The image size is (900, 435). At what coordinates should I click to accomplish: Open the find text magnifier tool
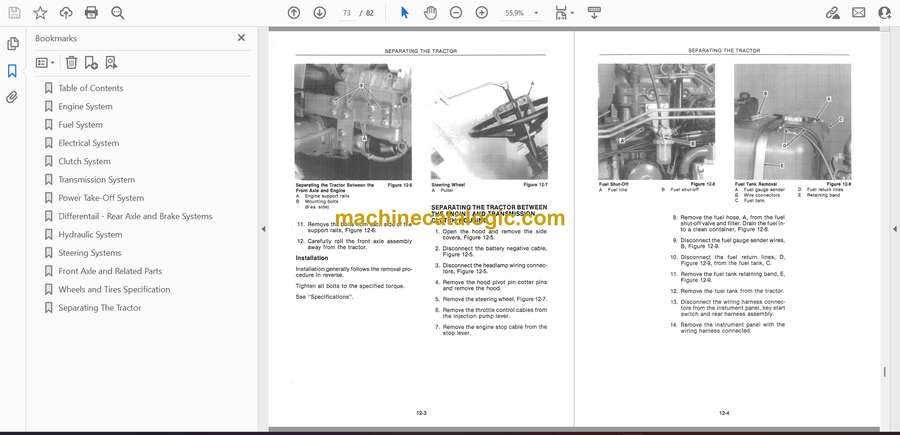coord(118,13)
